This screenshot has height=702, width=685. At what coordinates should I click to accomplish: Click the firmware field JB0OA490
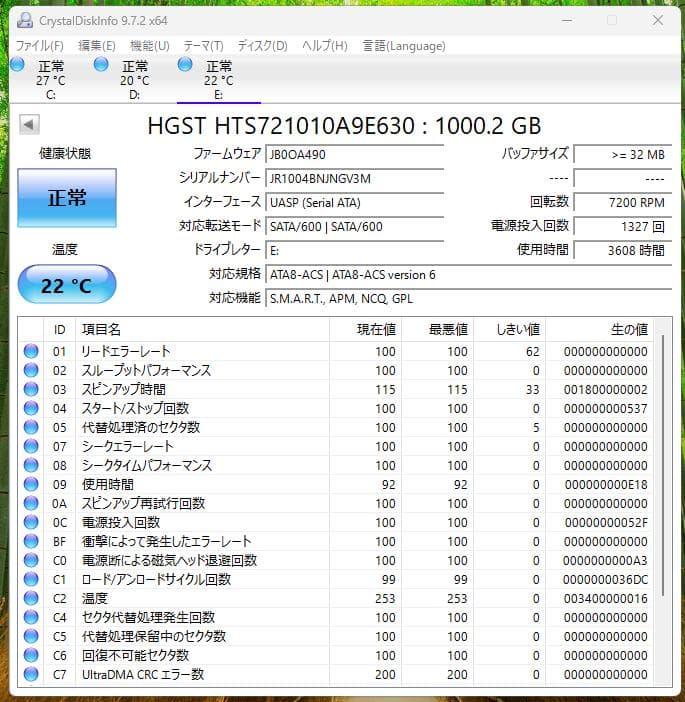click(x=355, y=154)
